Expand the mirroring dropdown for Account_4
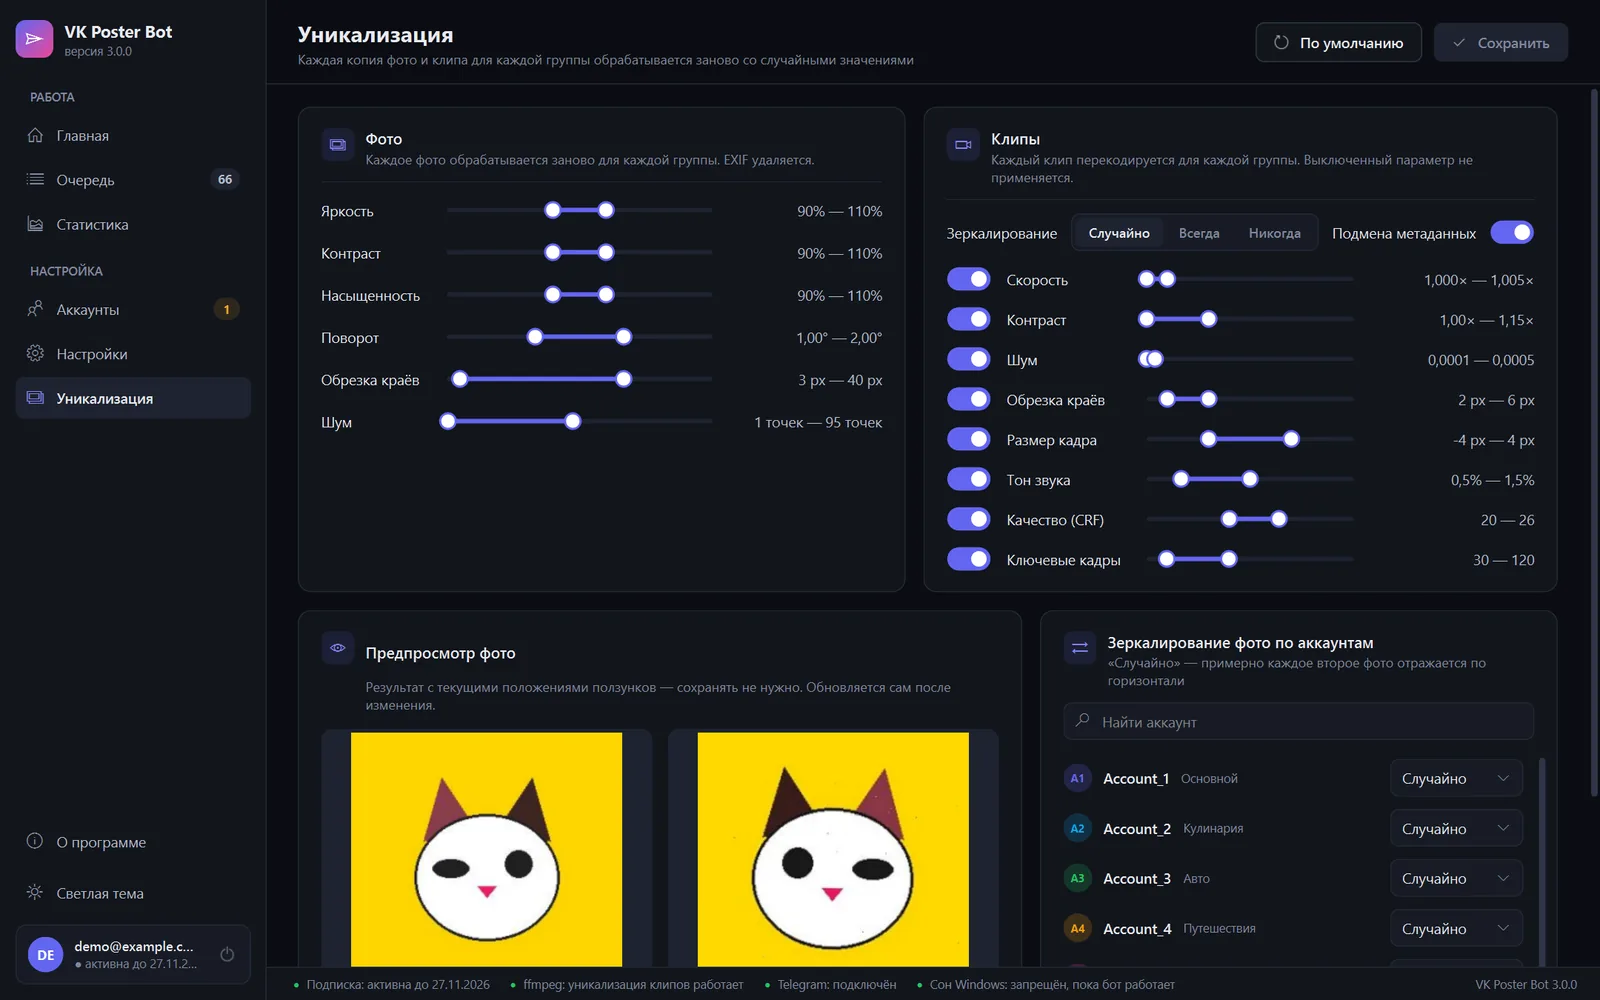The image size is (1600, 1000). coord(1456,928)
